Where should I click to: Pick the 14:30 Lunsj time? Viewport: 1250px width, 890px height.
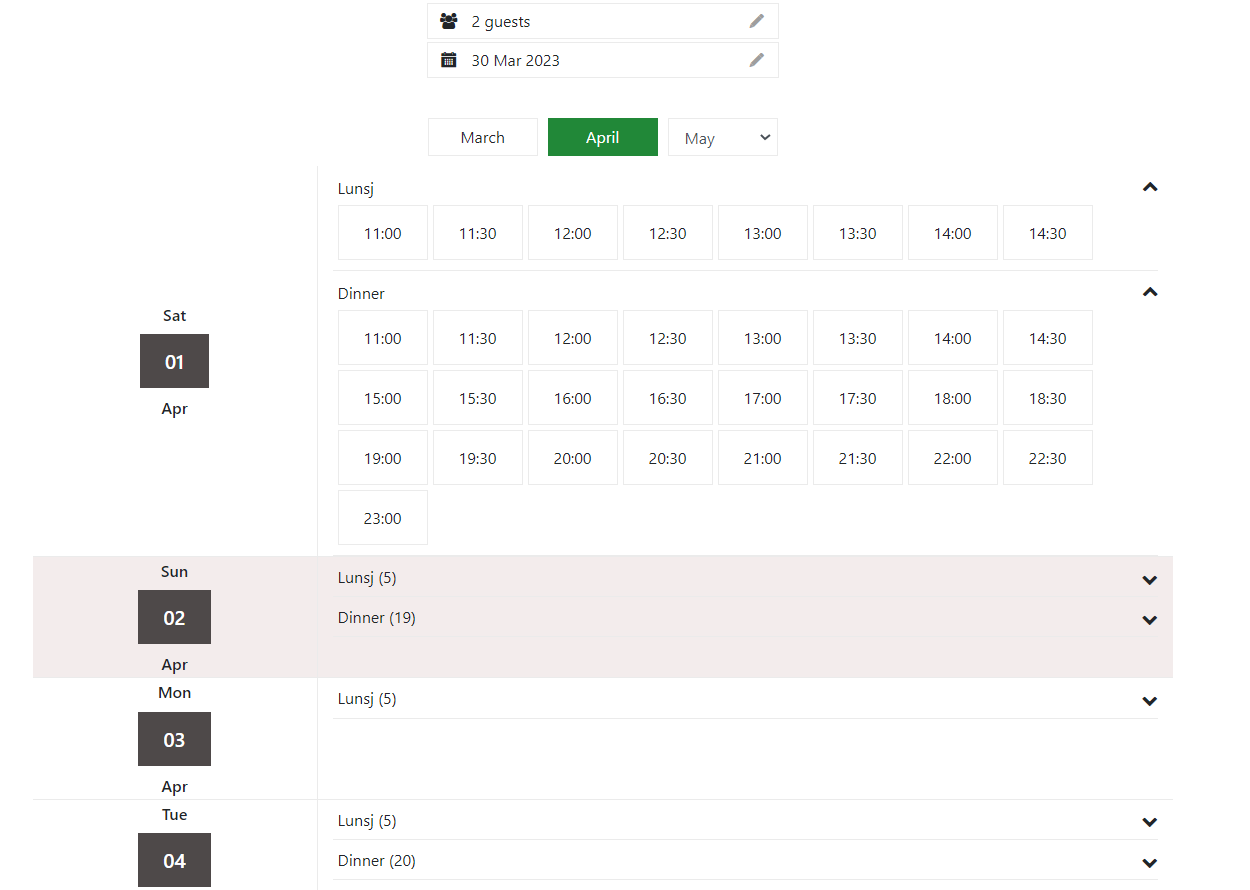click(1047, 232)
